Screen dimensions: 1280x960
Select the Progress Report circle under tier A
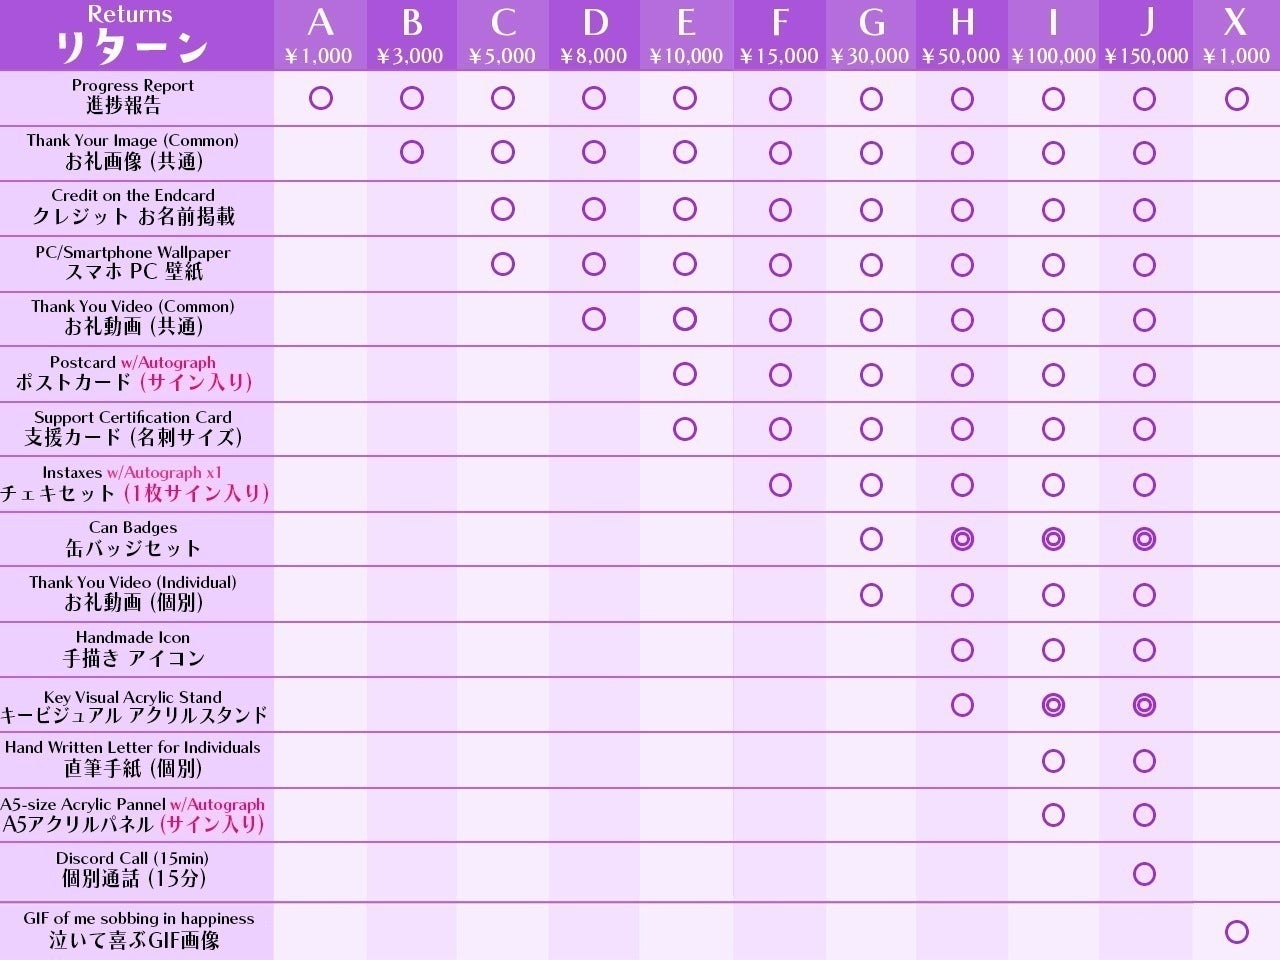tap(321, 99)
